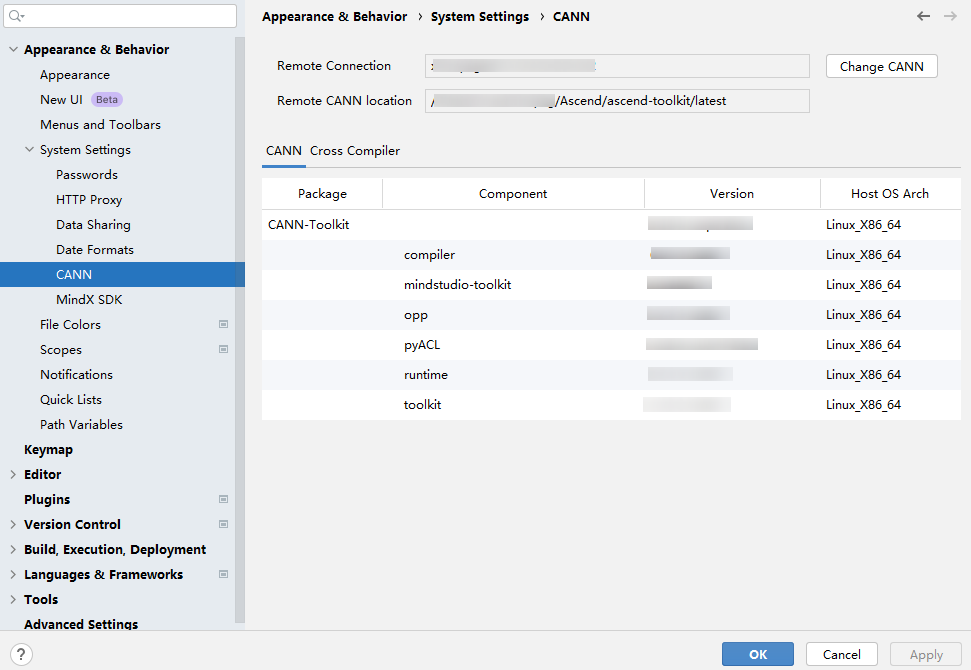The width and height of the screenshot is (971, 670).
Task: Click the Languages & Frameworks project-level icon
Action: tap(224, 574)
